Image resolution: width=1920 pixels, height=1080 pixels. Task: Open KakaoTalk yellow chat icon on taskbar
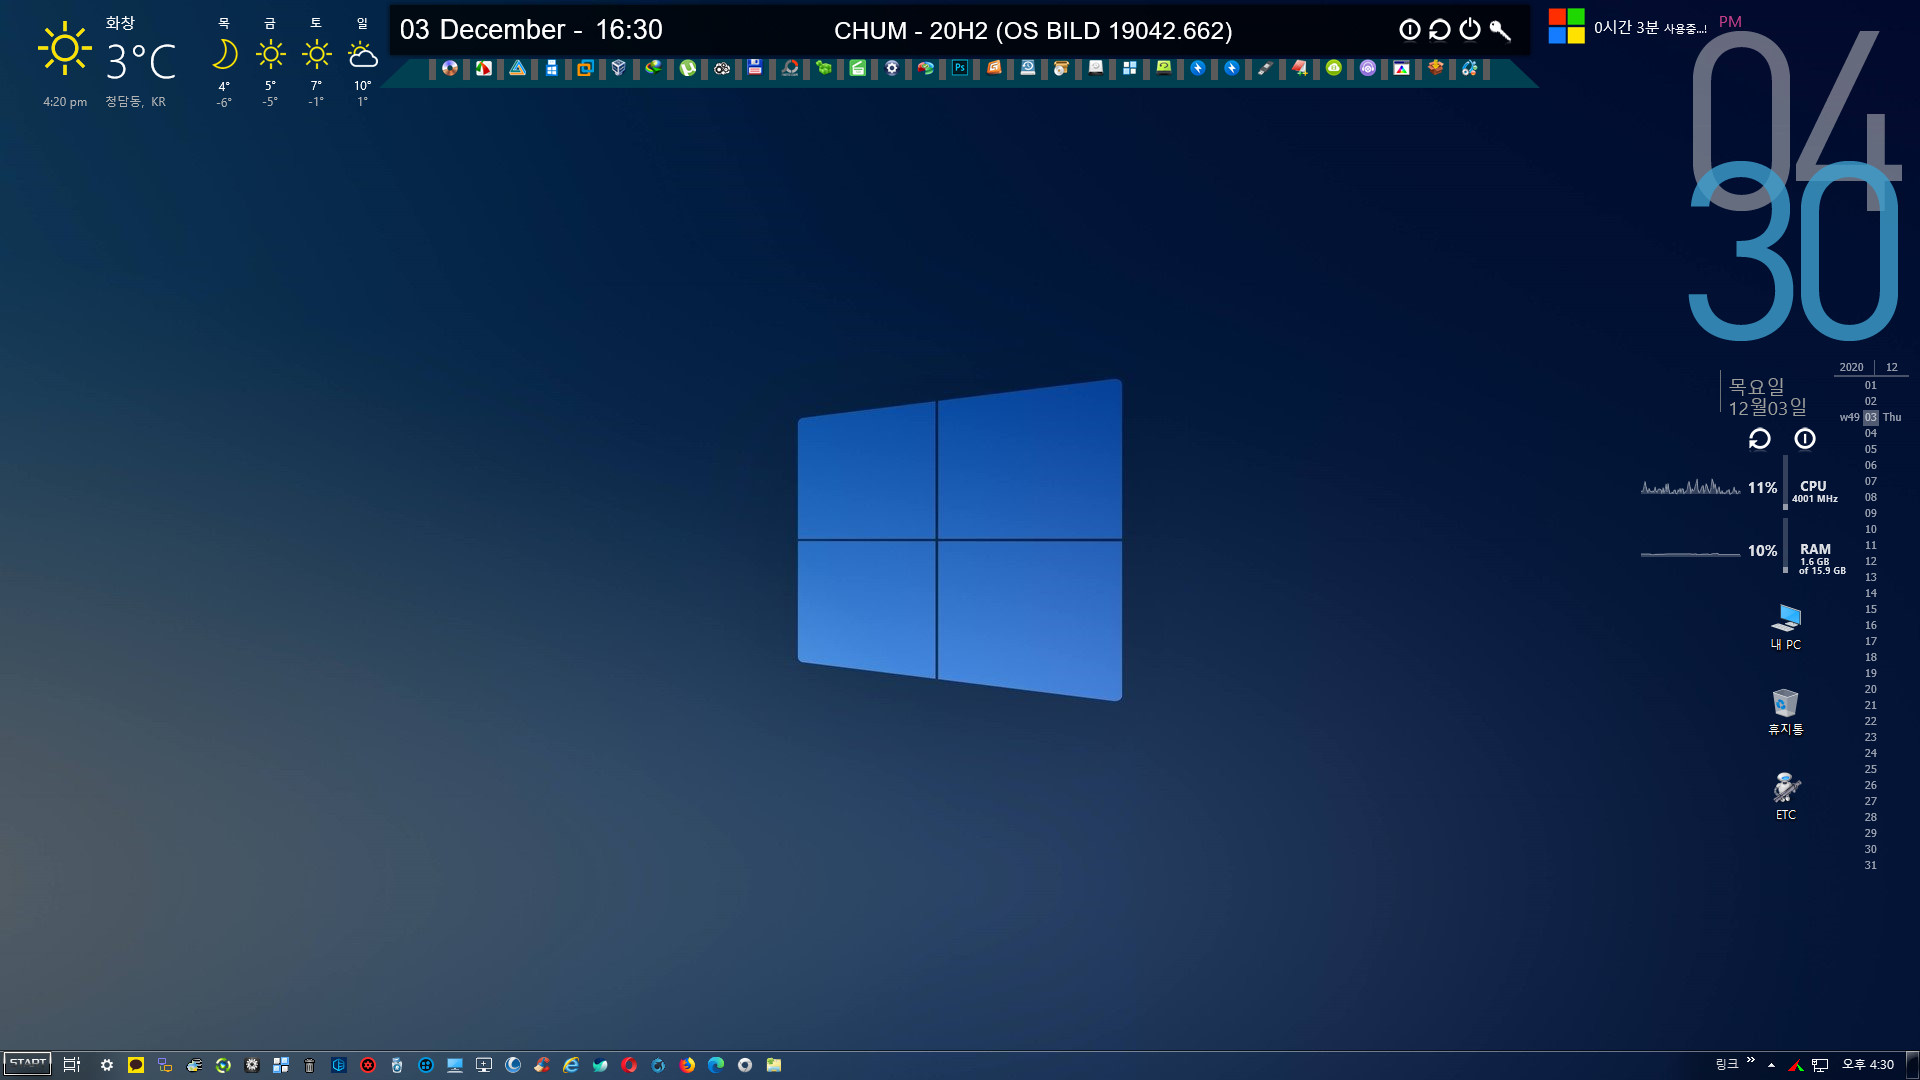tap(136, 1065)
